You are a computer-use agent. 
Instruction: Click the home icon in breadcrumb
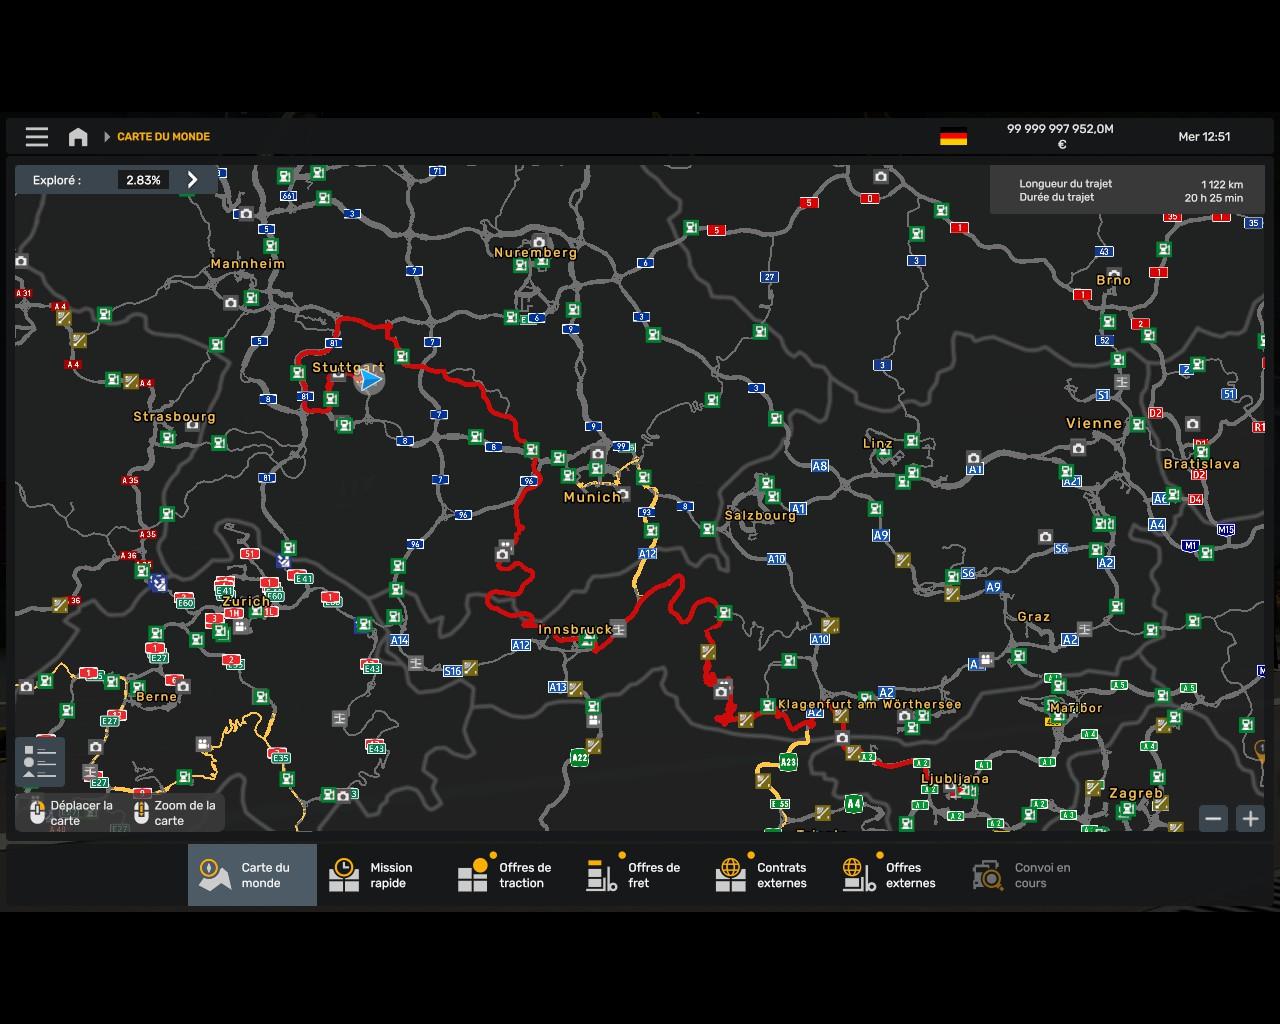click(x=78, y=137)
